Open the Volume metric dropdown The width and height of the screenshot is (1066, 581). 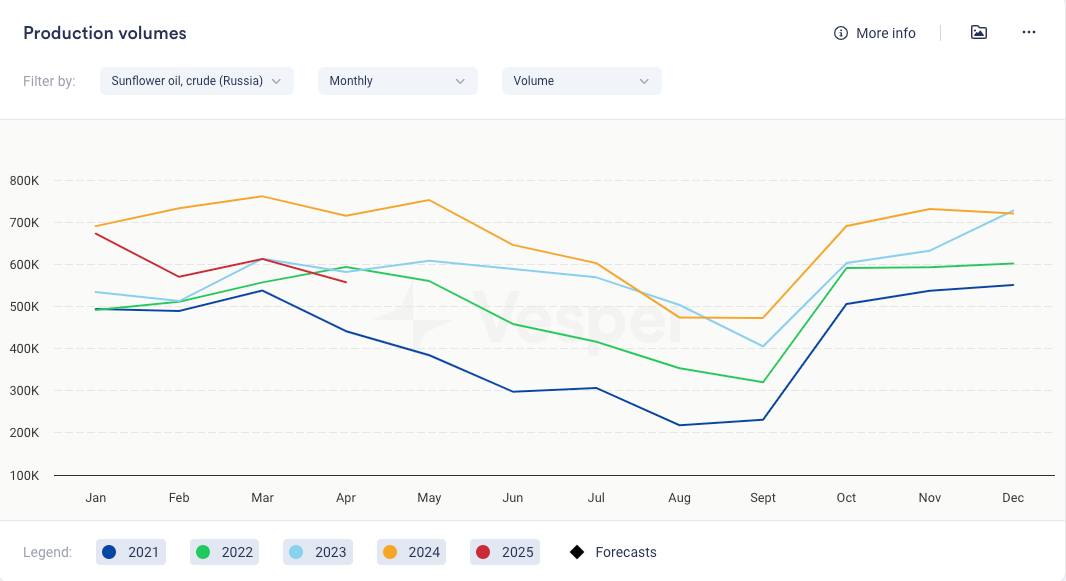(x=581, y=81)
